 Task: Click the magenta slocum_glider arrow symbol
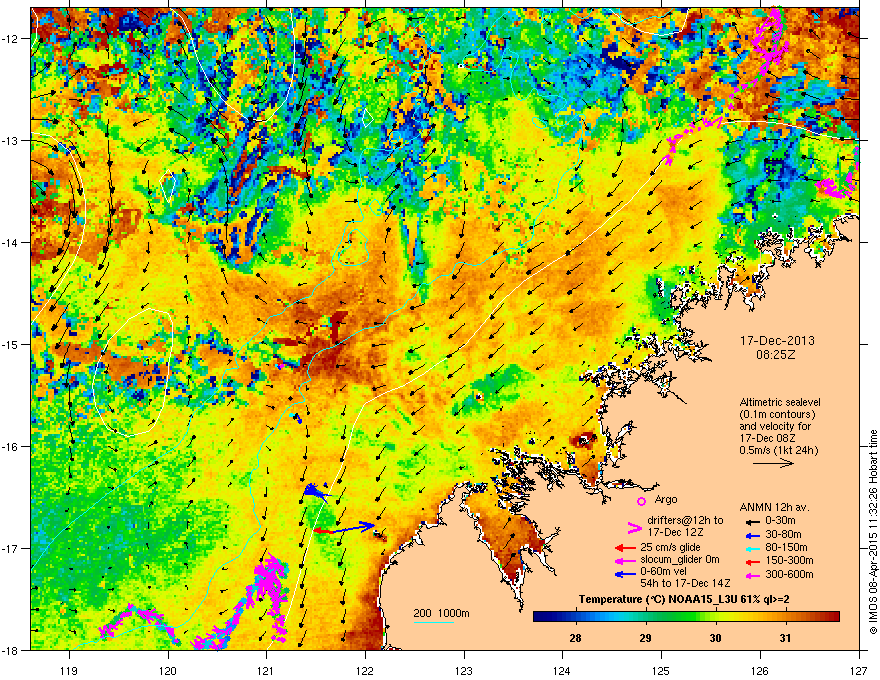pos(625,560)
